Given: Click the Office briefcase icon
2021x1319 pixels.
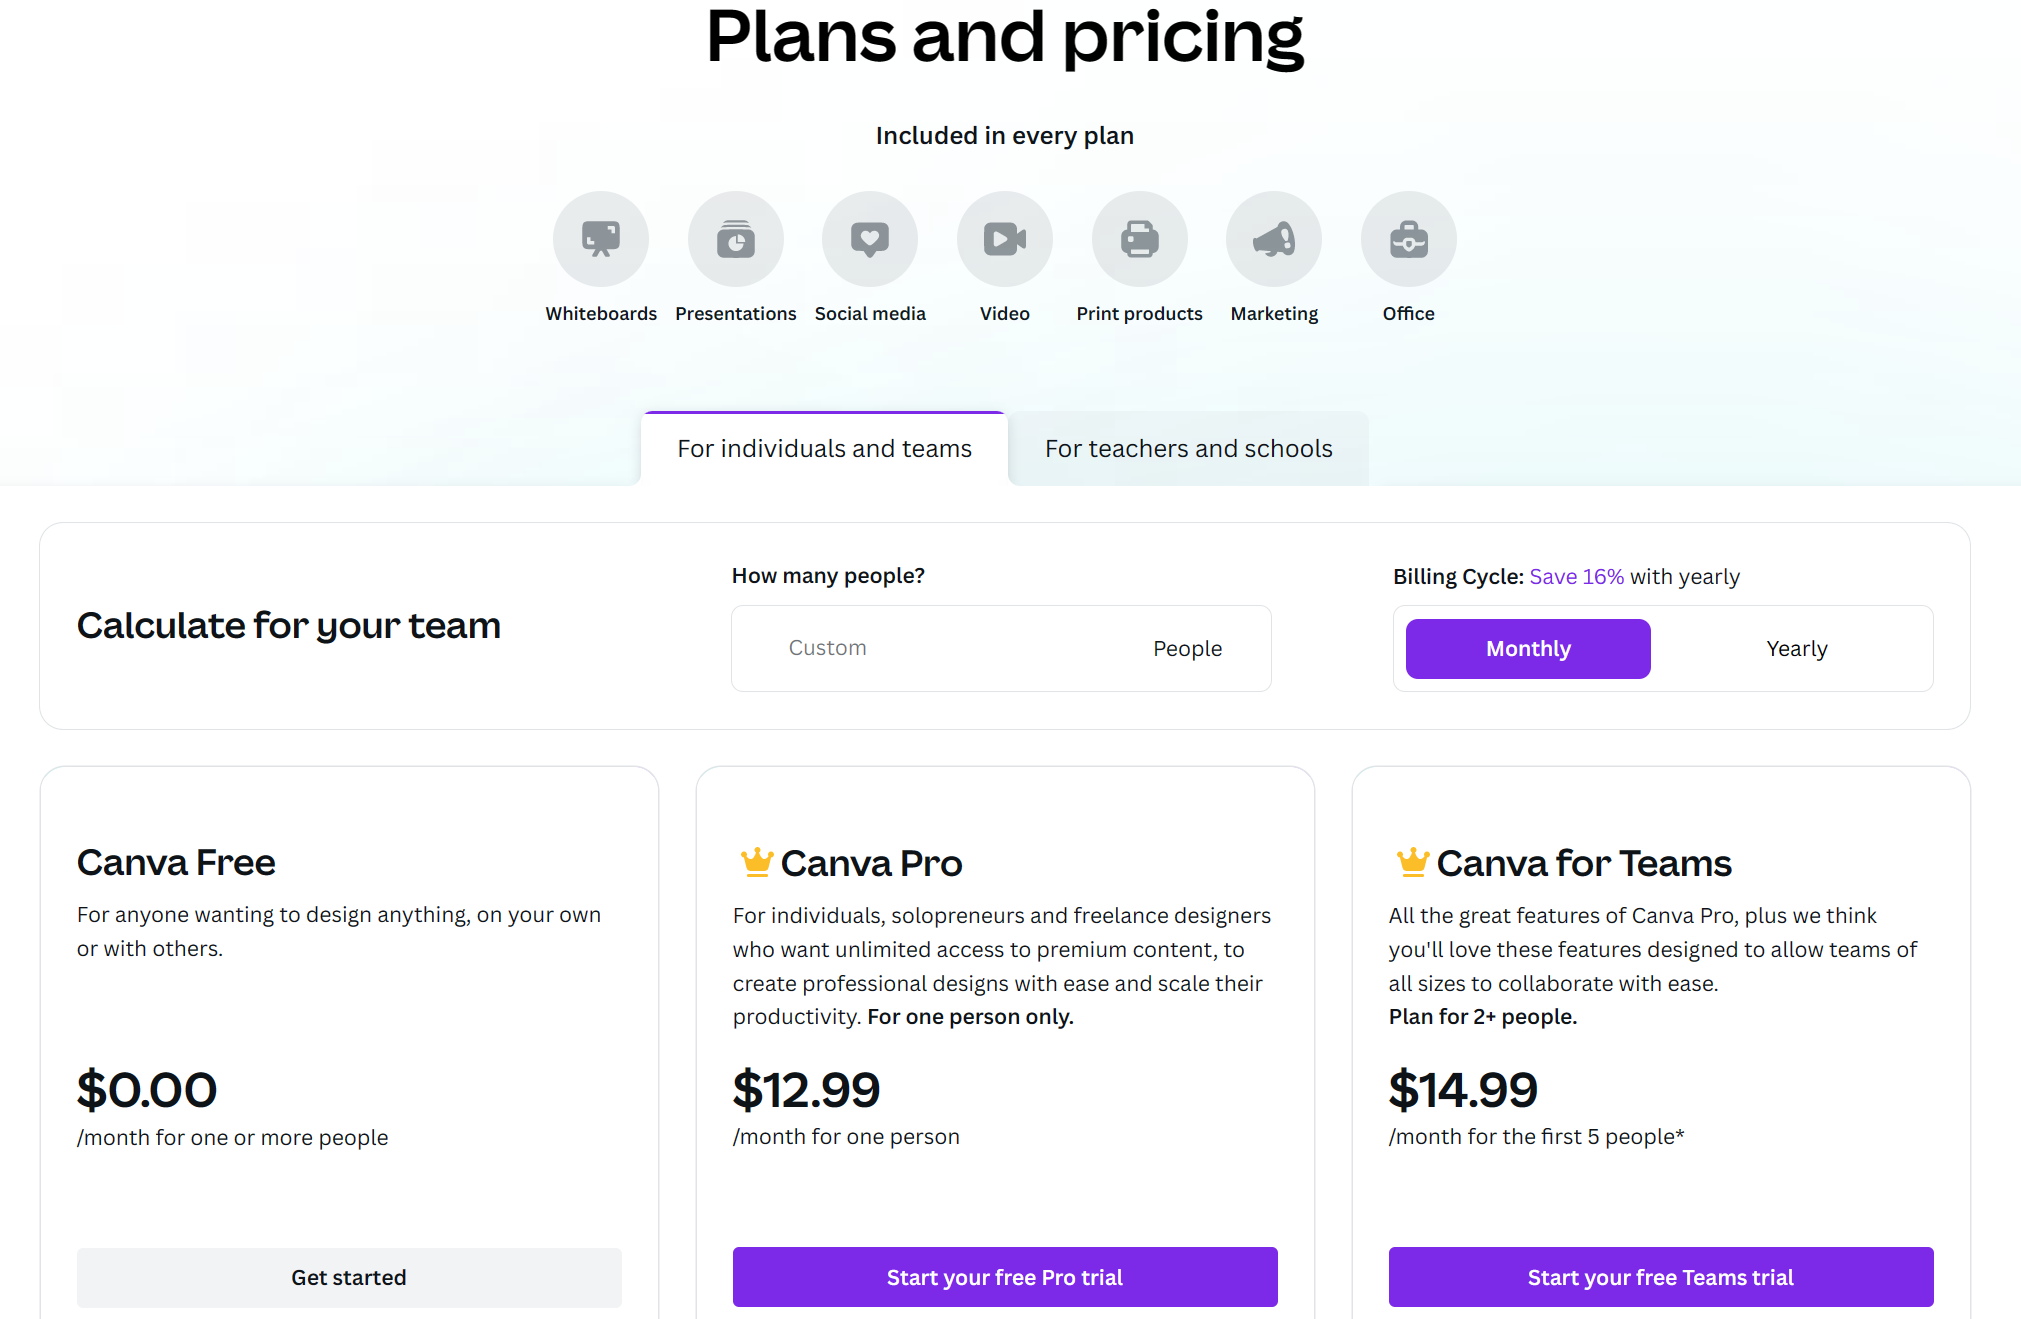Looking at the screenshot, I should (1408, 239).
